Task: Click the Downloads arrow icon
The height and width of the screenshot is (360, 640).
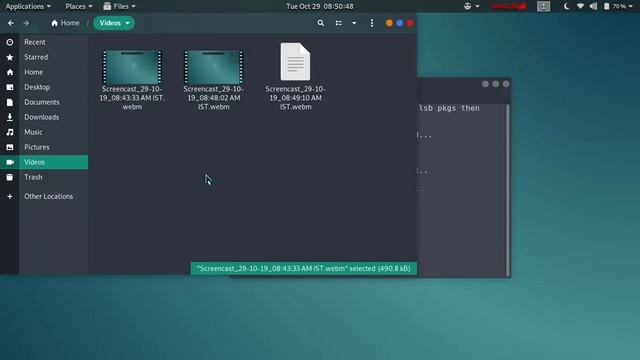Action: point(10,117)
